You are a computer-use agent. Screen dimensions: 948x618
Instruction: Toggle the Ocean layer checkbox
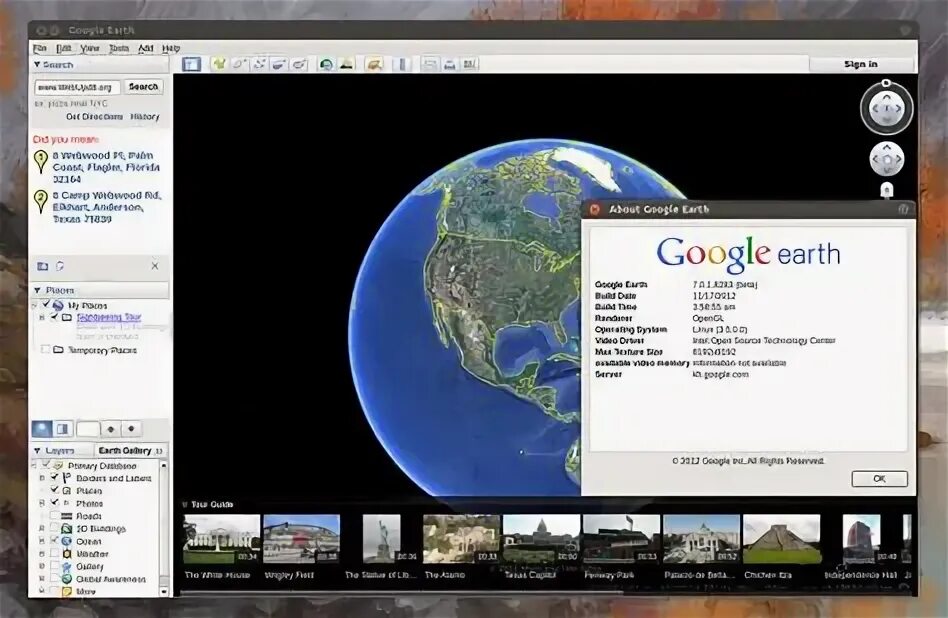pyautogui.click(x=54, y=541)
